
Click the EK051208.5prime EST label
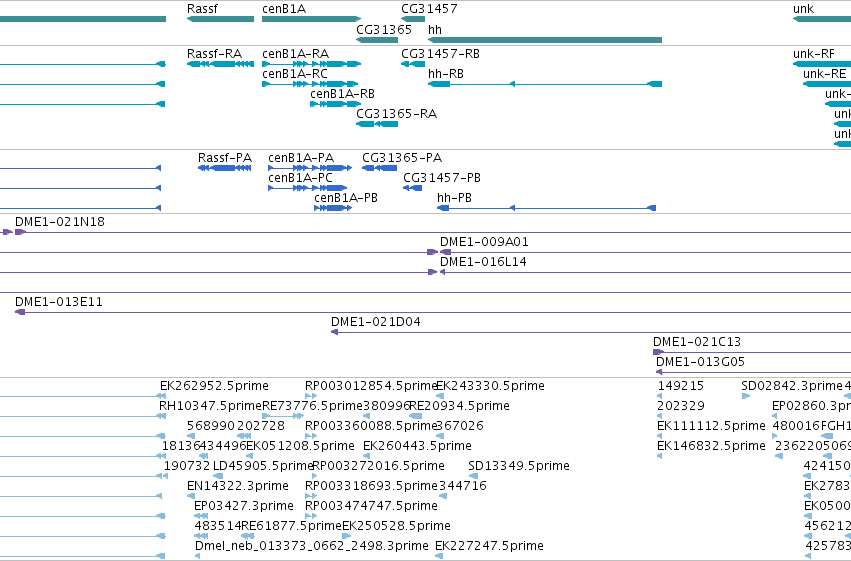[301, 446]
